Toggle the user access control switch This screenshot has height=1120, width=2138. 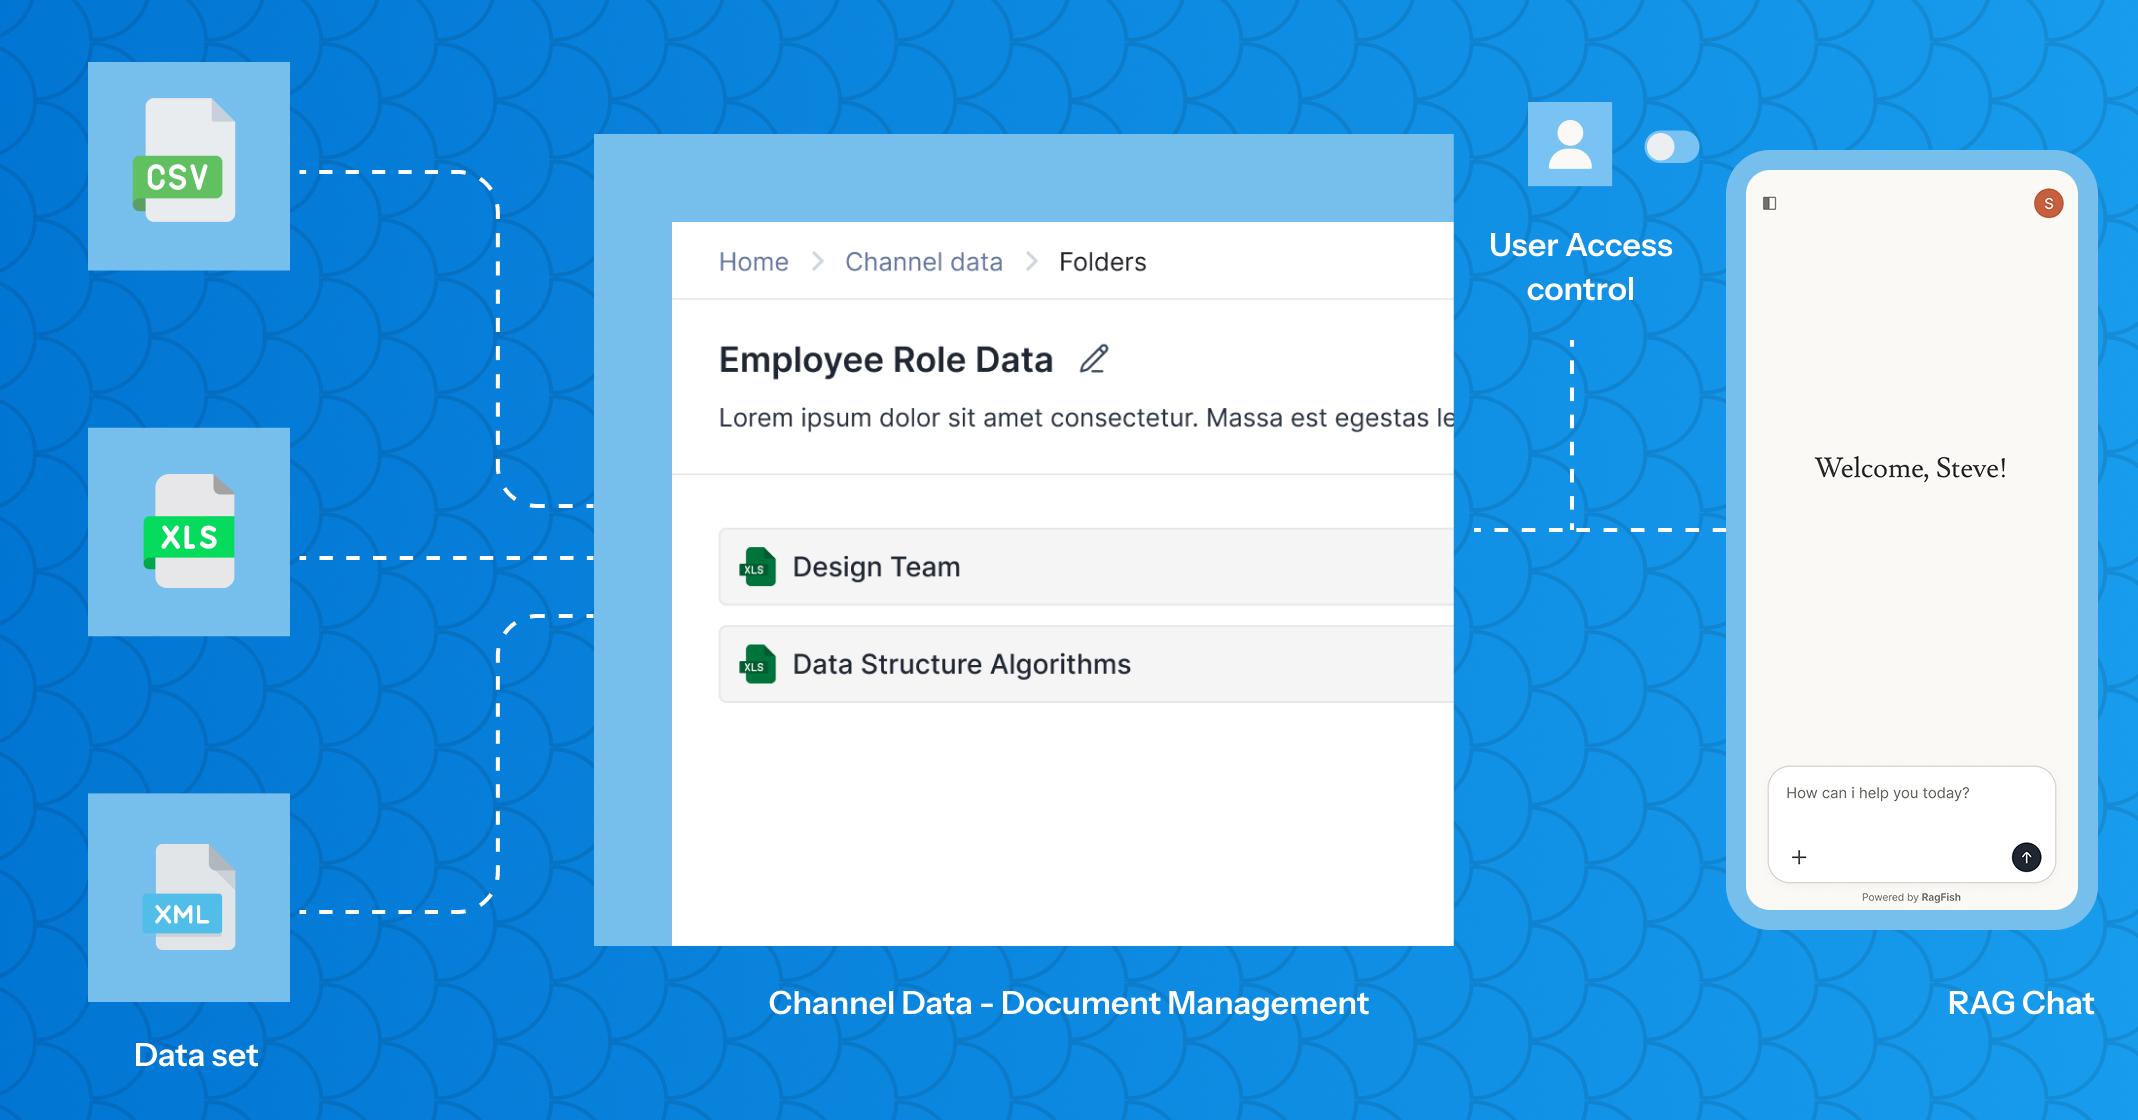pyautogui.click(x=1671, y=147)
